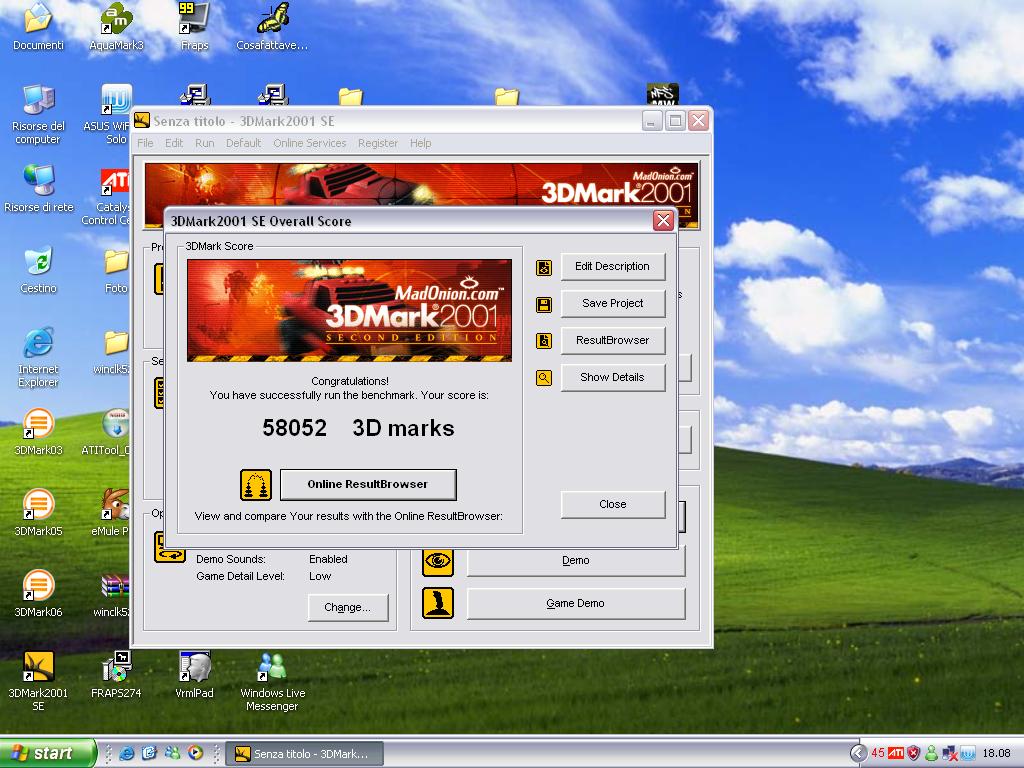Image resolution: width=1024 pixels, height=768 pixels.
Task: Open the AquaMark3 desktop shortcut
Action: (x=116, y=27)
